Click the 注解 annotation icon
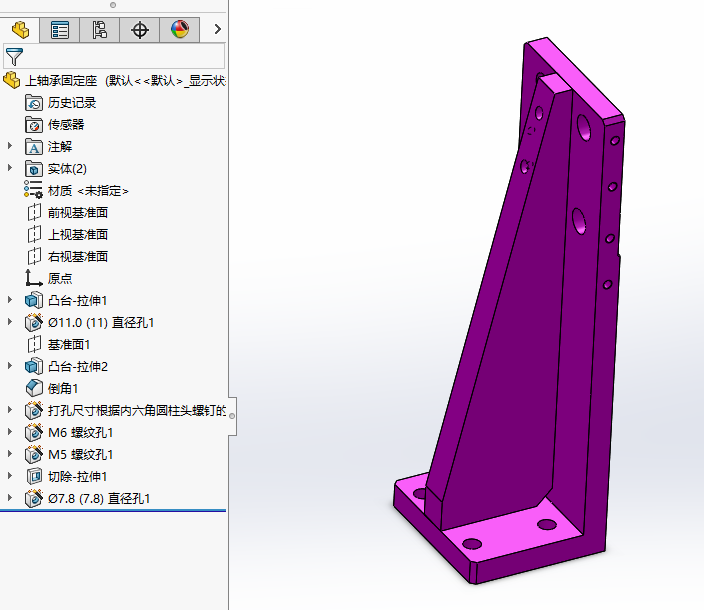Image resolution: width=704 pixels, height=610 pixels. point(34,147)
